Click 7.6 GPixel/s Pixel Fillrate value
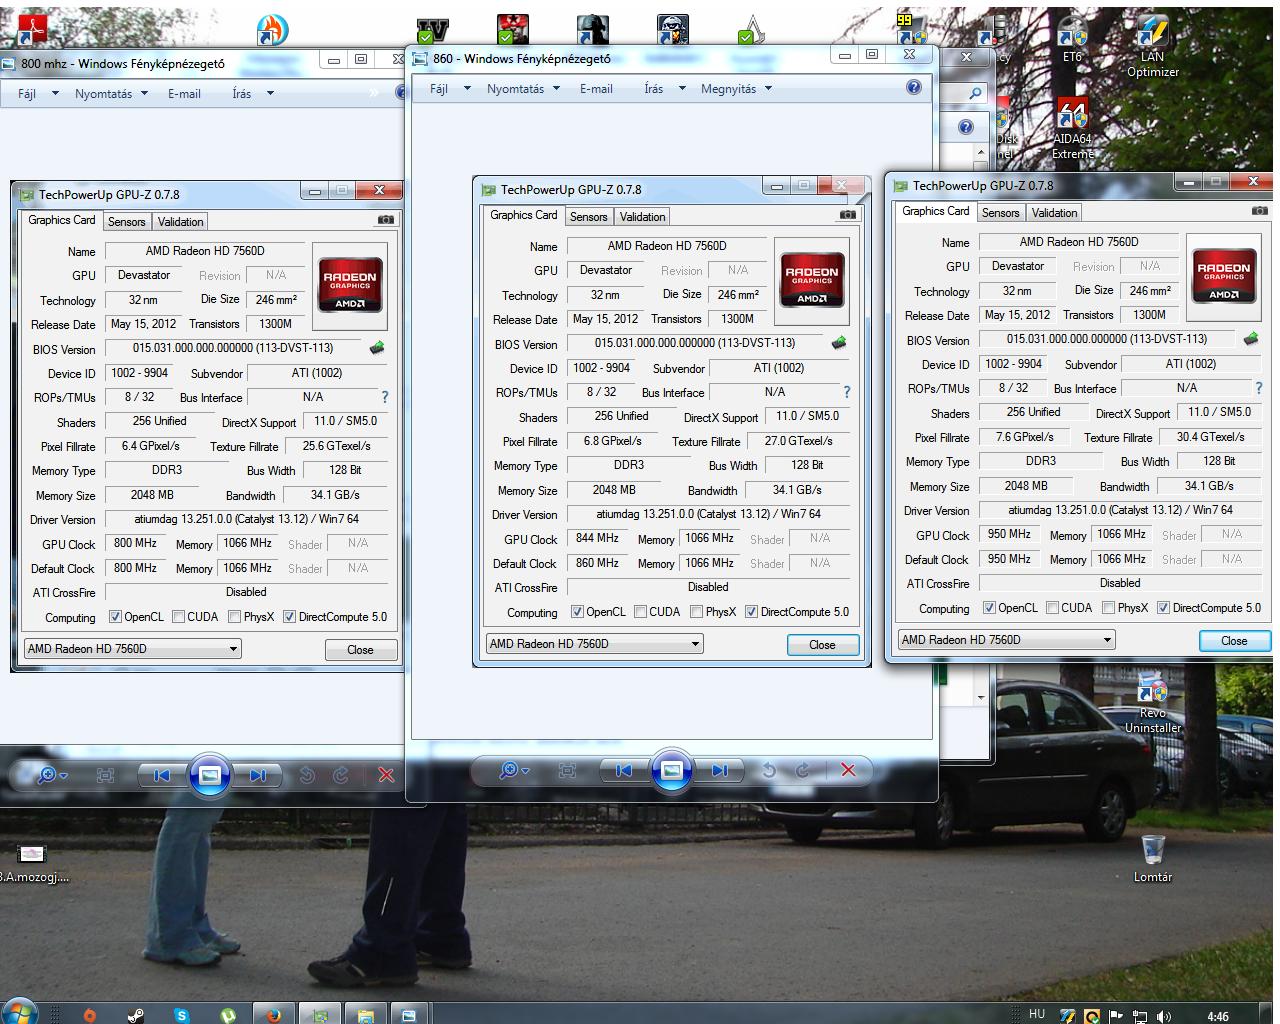1280x1024 pixels. [1024, 437]
